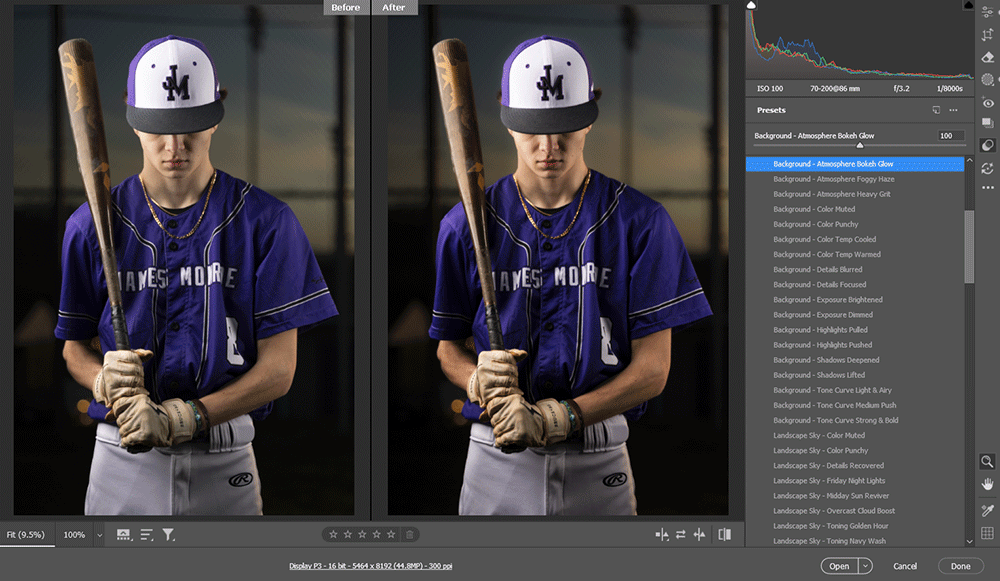Toggle the grid overlay icon
The image size is (1000, 581).
click(988, 534)
